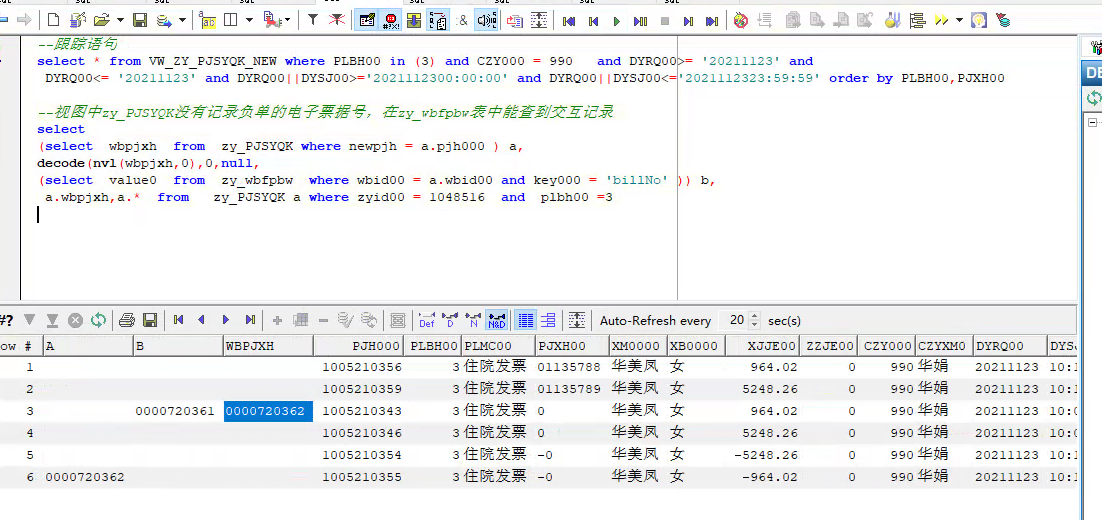The height and width of the screenshot is (520, 1102).
Task: Save the editor file with floppy icon
Action: (x=140, y=20)
